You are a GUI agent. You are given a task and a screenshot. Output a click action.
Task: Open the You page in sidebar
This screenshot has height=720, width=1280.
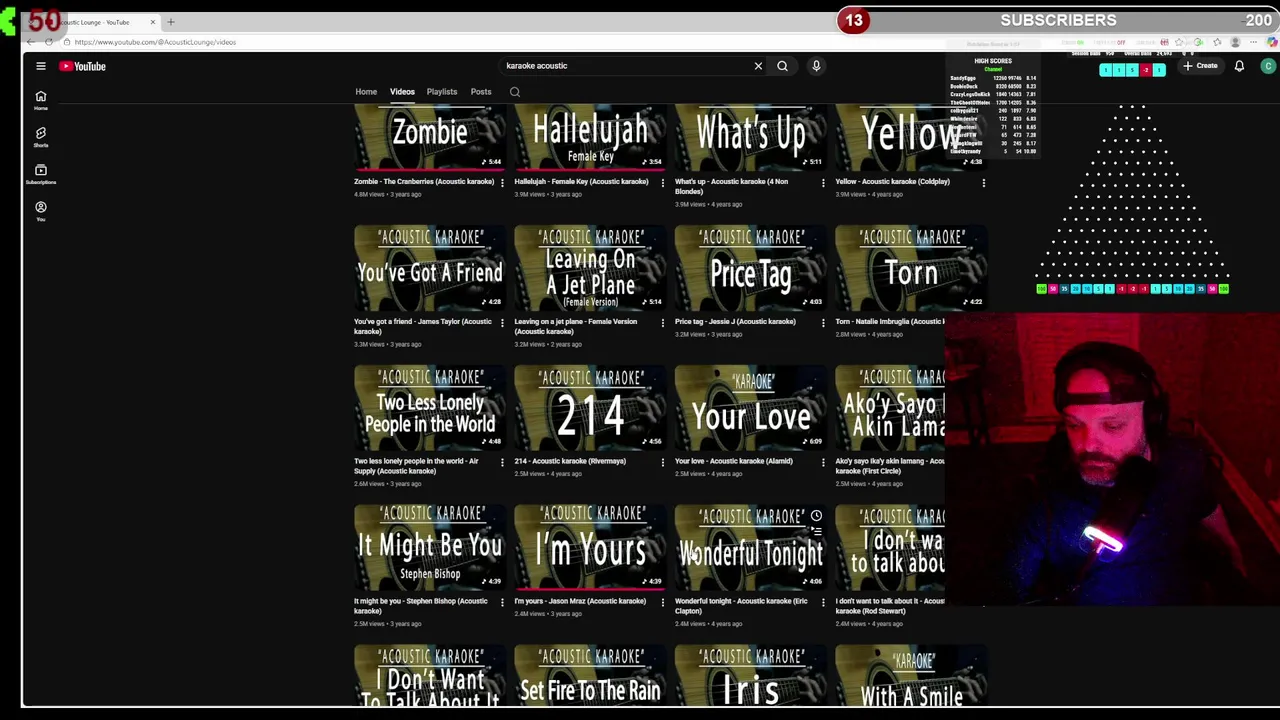pyautogui.click(x=41, y=211)
